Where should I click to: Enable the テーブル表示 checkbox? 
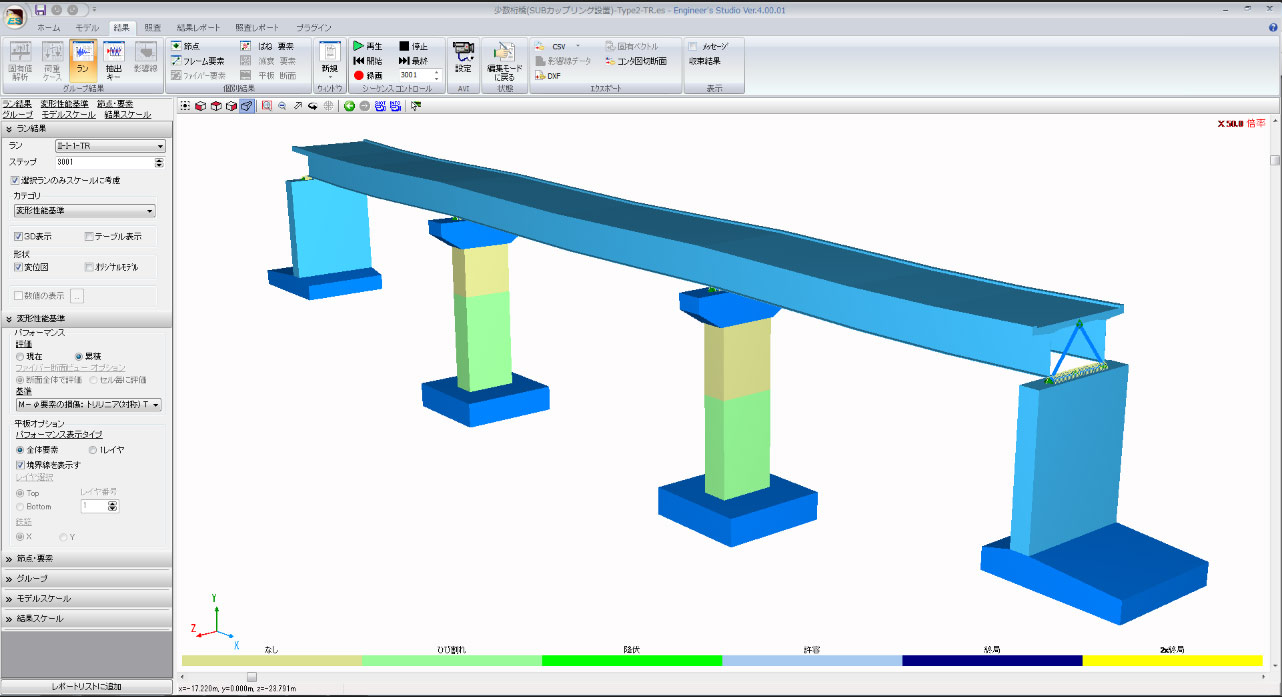point(89,237)
